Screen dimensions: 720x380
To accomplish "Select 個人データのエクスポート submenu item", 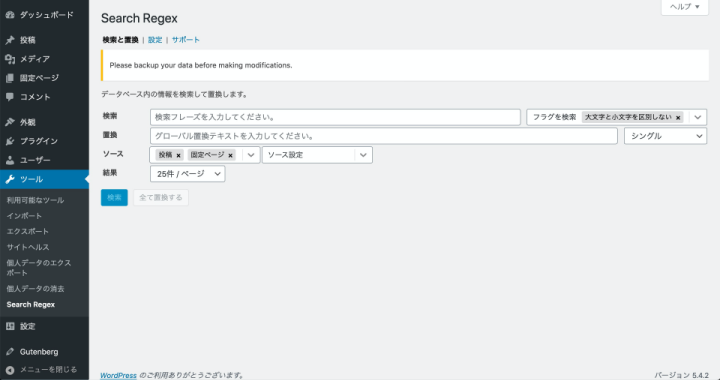I will pos(39,268).
